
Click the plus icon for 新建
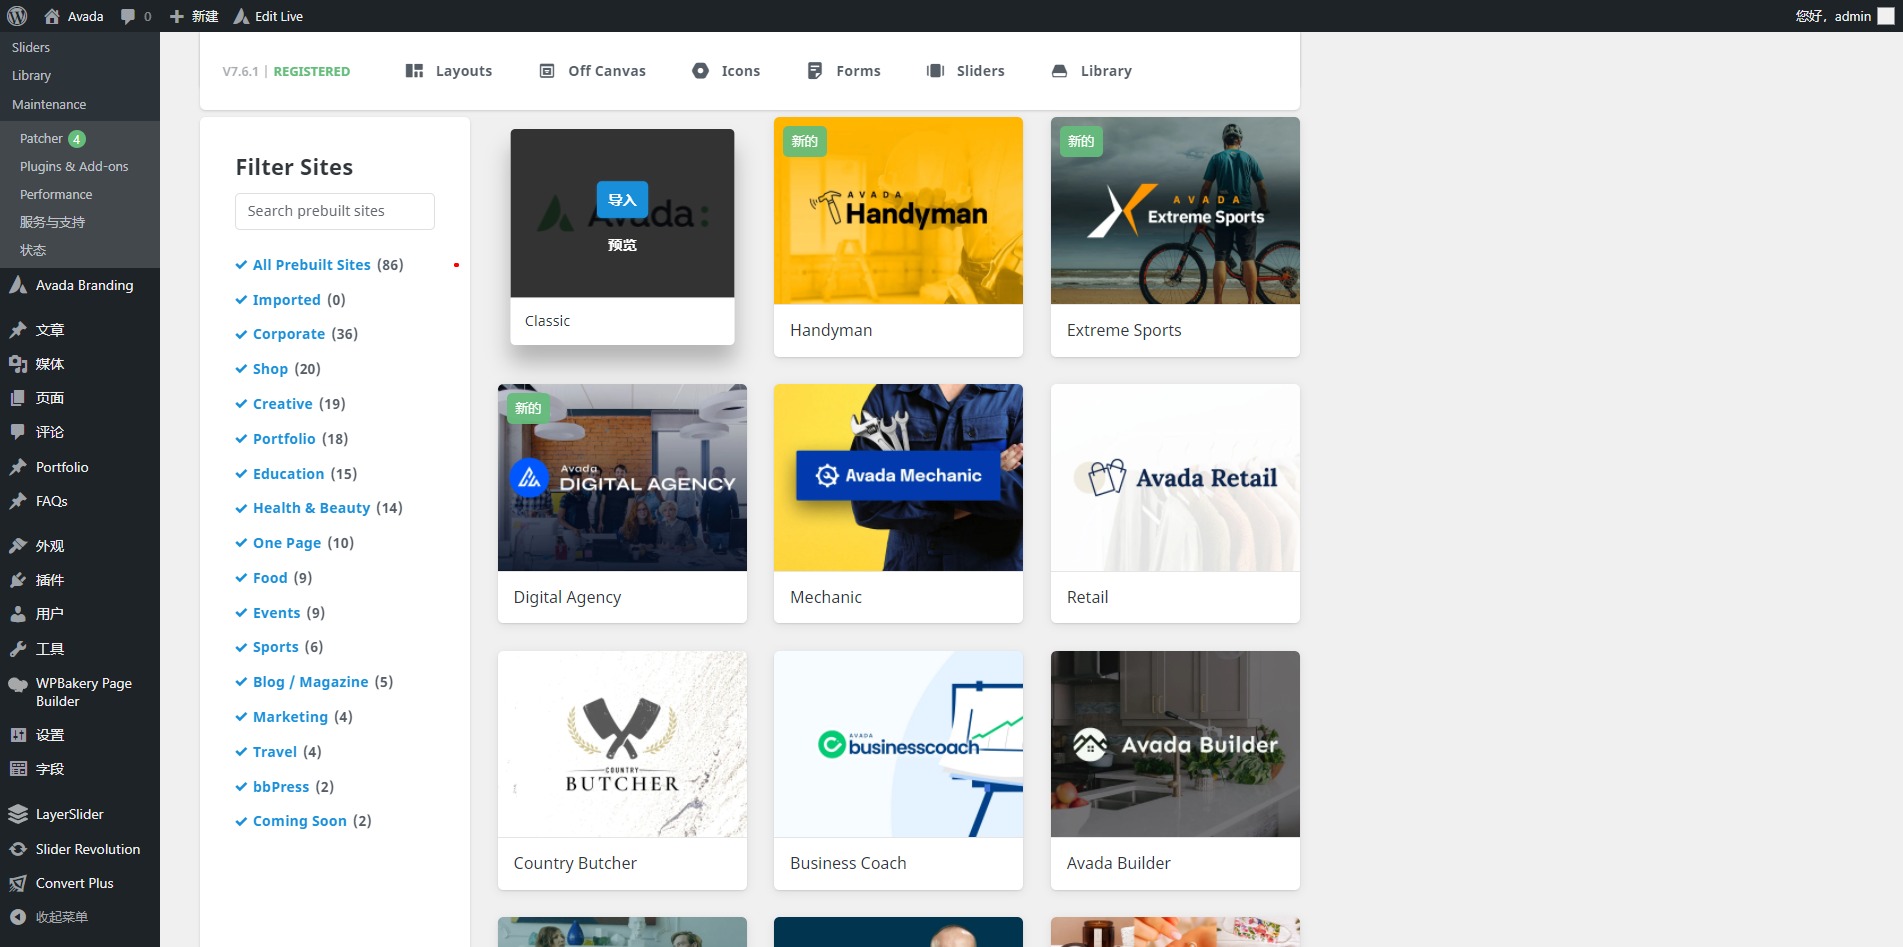(177, 16)
